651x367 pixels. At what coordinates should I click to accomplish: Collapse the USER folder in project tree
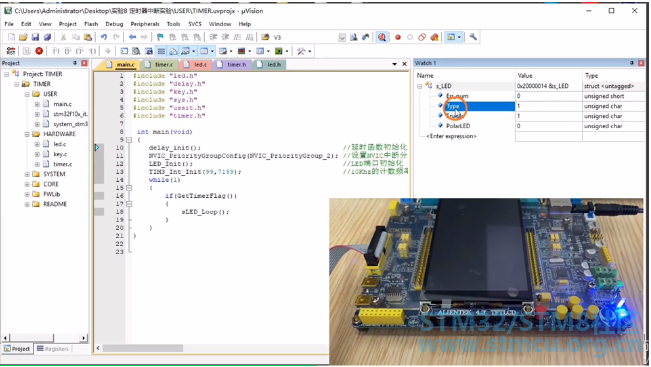tap(27, 94)
